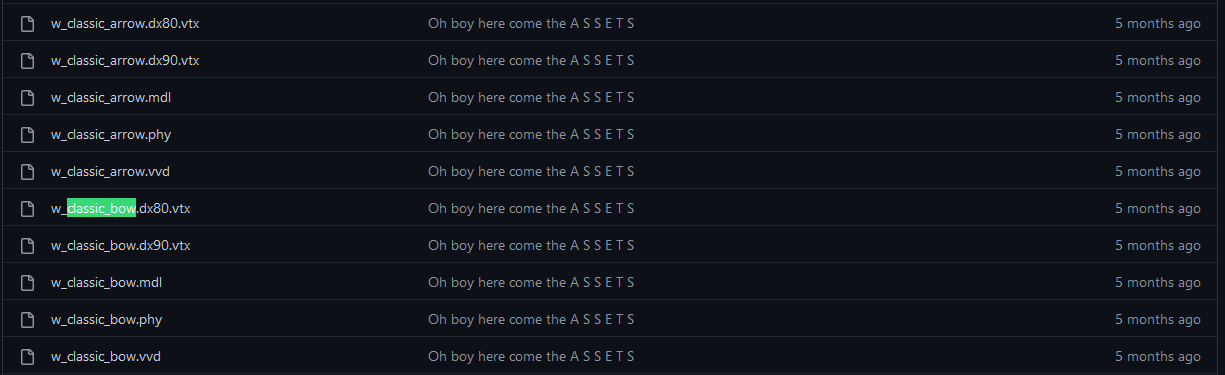The height and width of the screenshot is (375, 1225).
Task: Open the w_classic_bow.phy file
Action: click(x=107, y=319)
